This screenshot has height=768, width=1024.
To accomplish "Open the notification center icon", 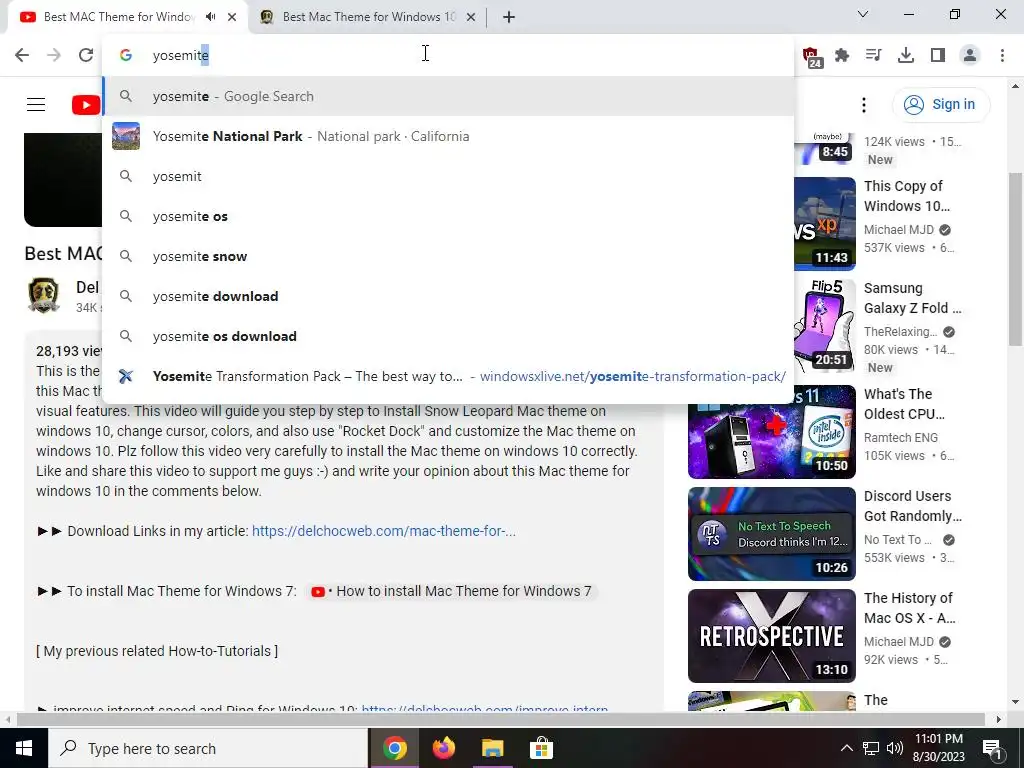I will point(992,748).
